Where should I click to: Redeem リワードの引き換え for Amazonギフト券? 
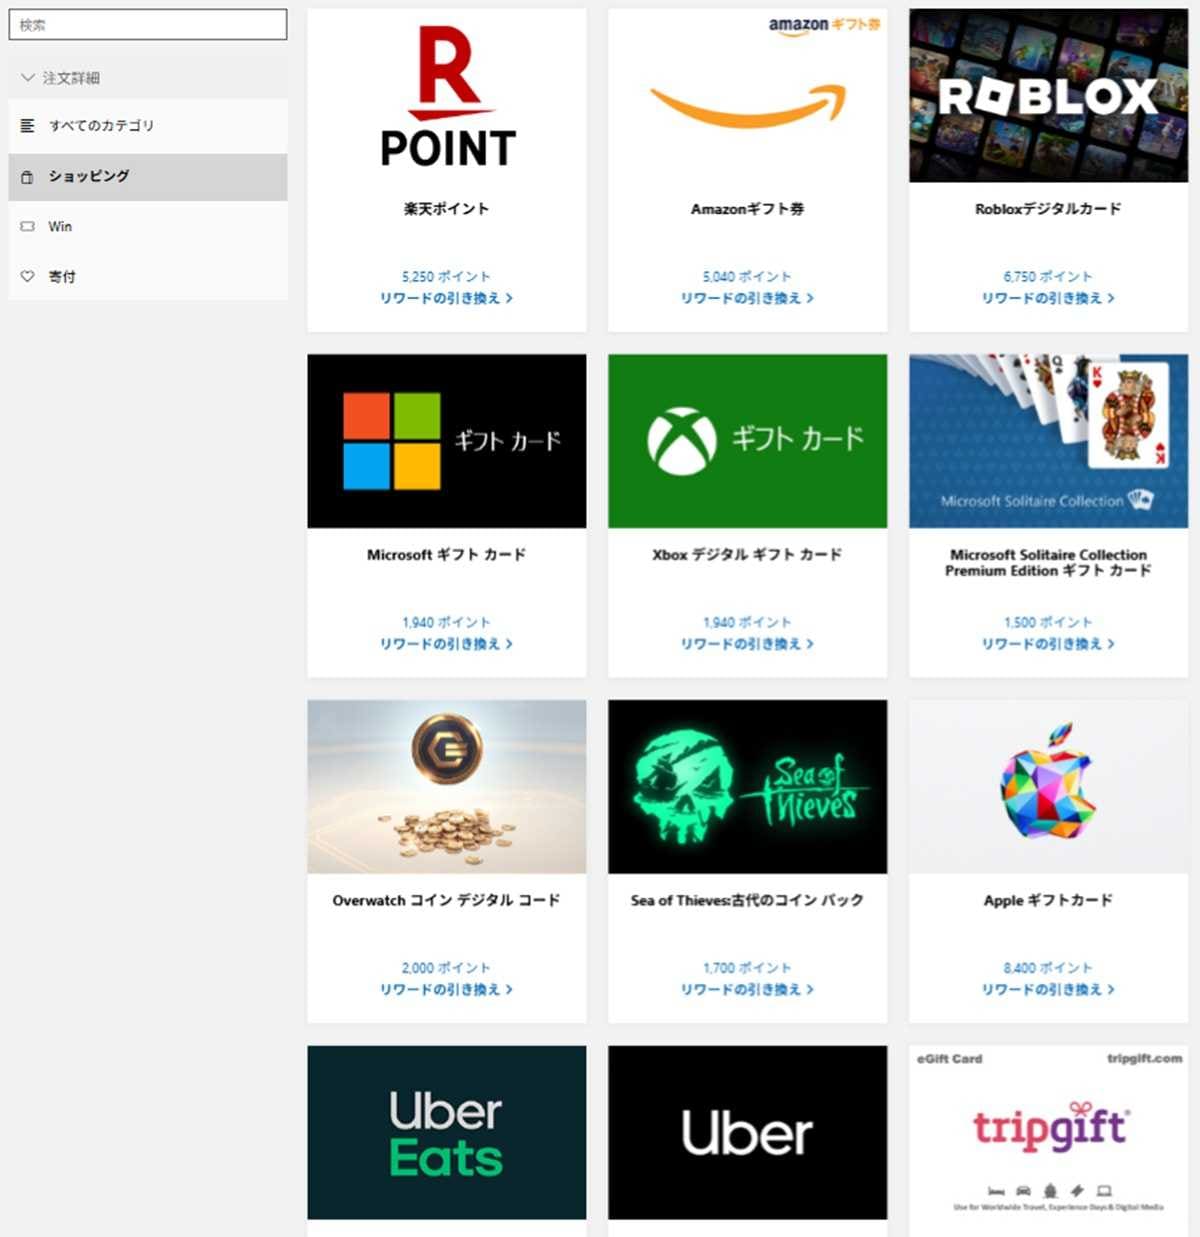(747, 298)
